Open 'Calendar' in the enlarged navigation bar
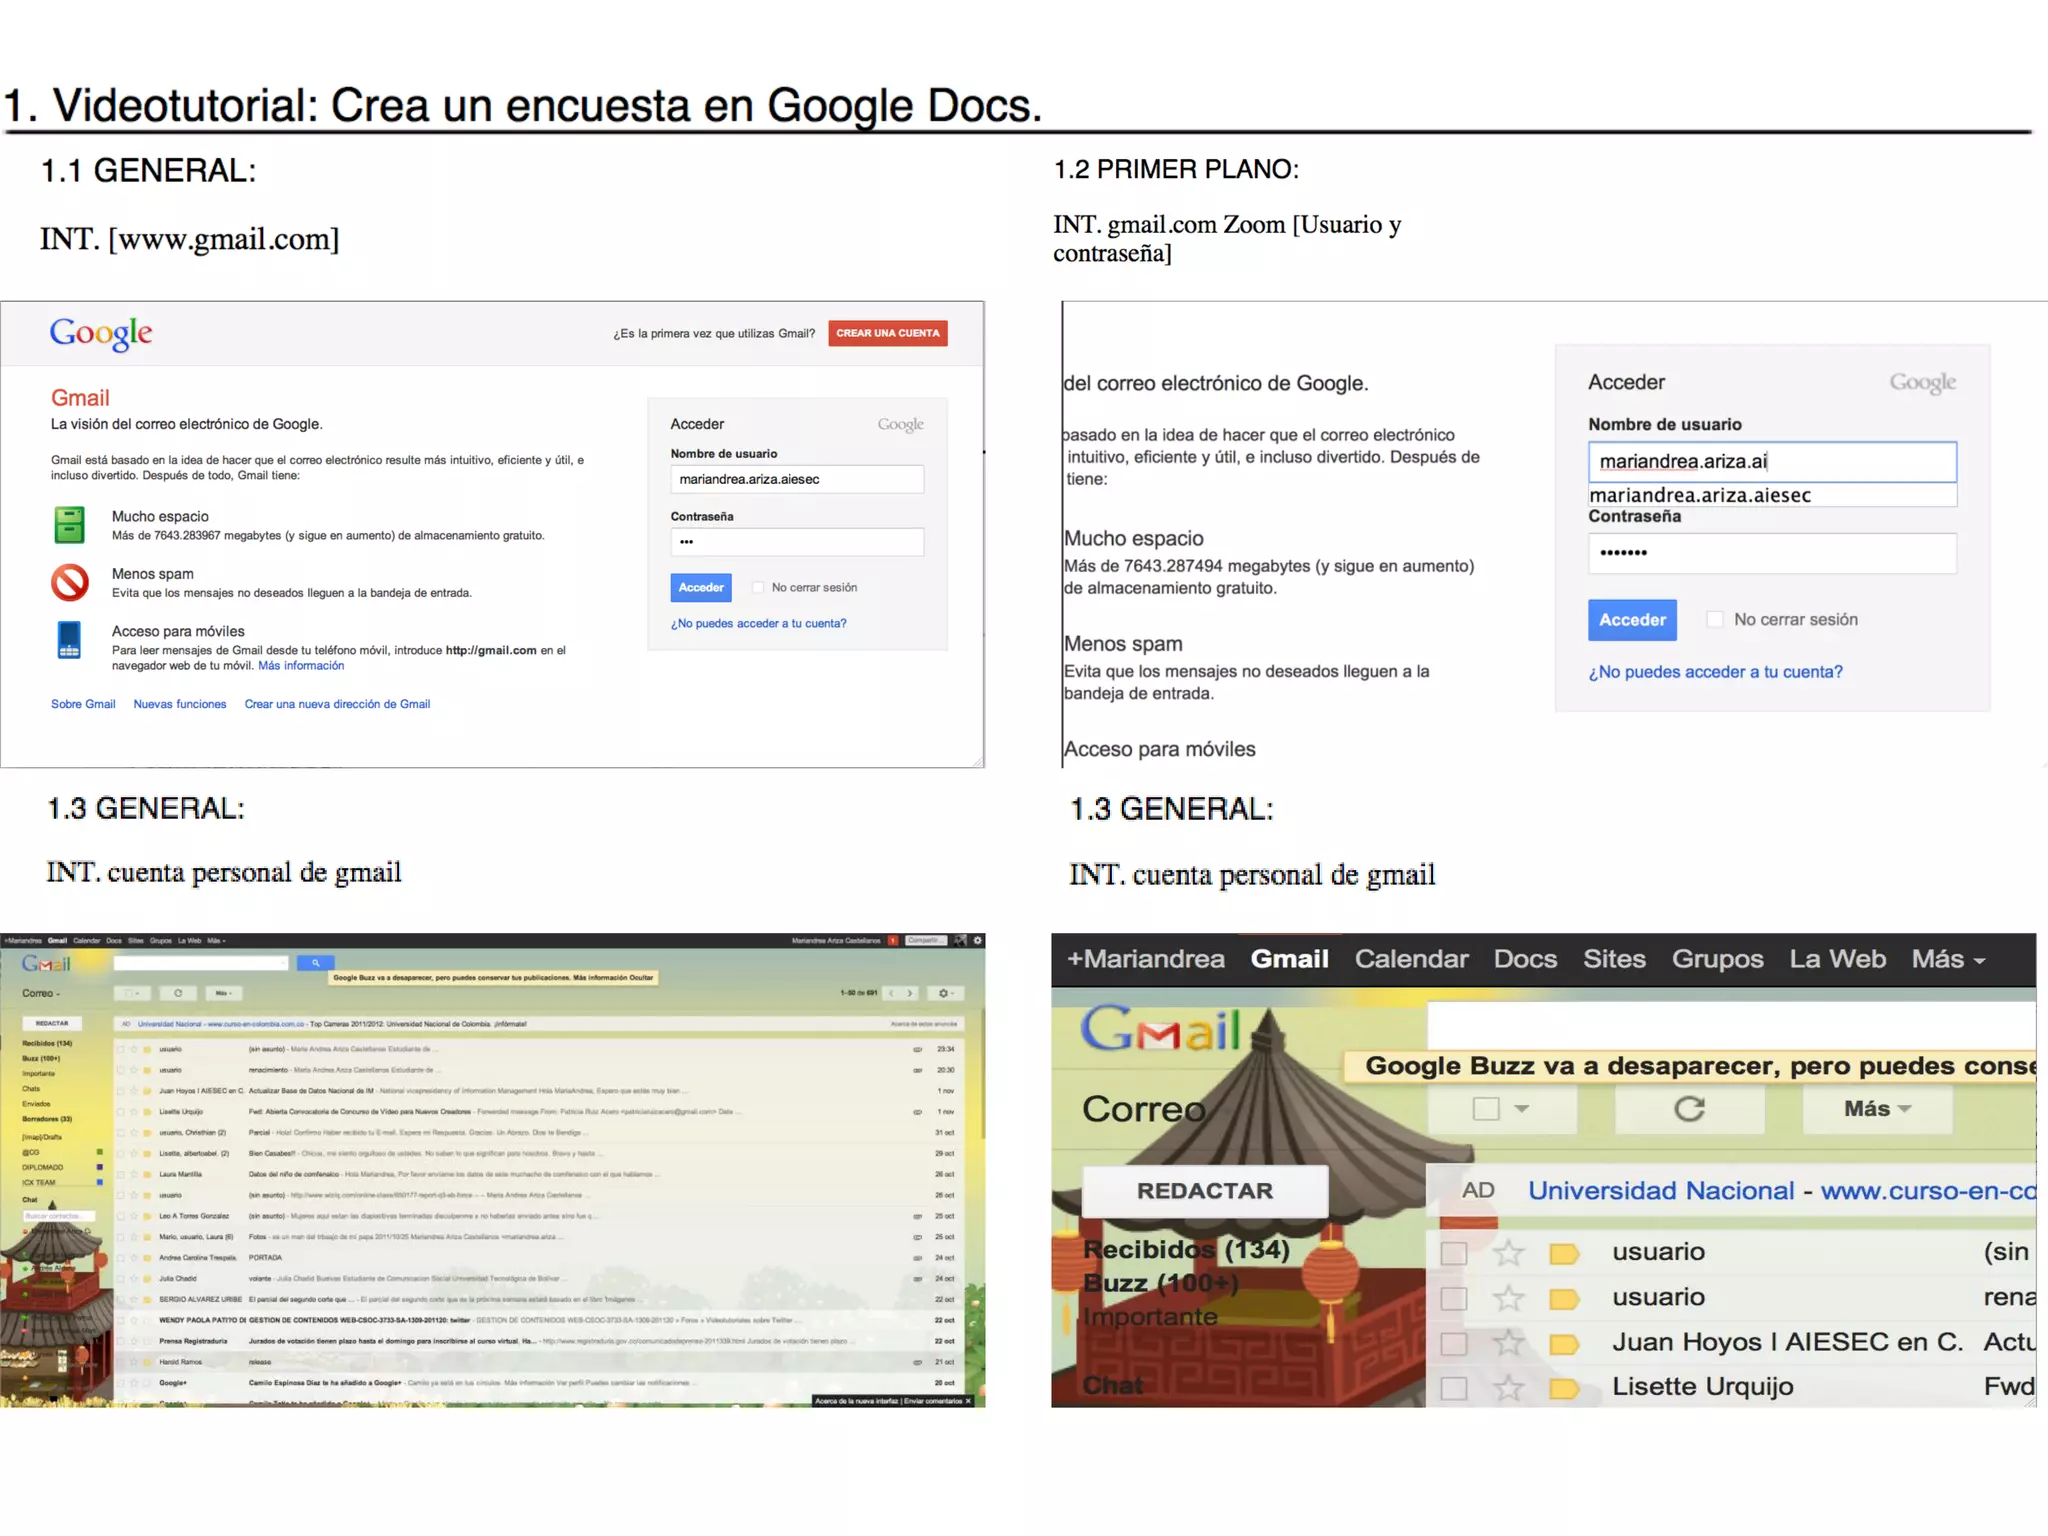Image resolution: width=2048 pixels, height=1536 pixels. [1411, 959]
